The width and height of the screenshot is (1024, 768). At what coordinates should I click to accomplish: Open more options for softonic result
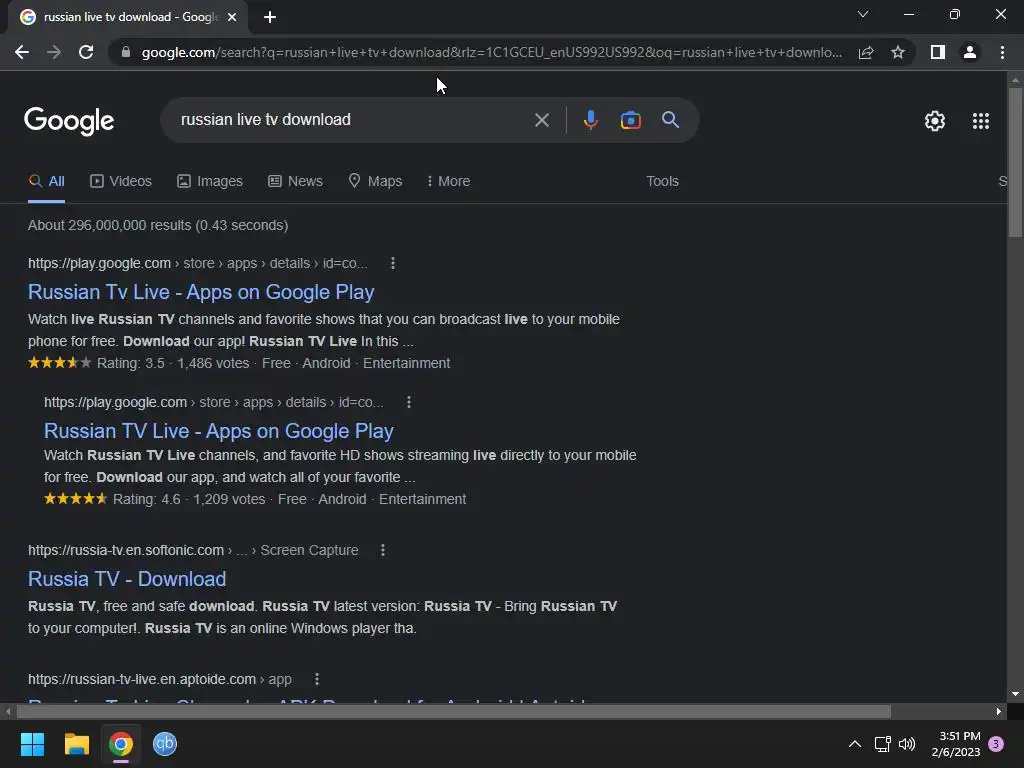383,550
